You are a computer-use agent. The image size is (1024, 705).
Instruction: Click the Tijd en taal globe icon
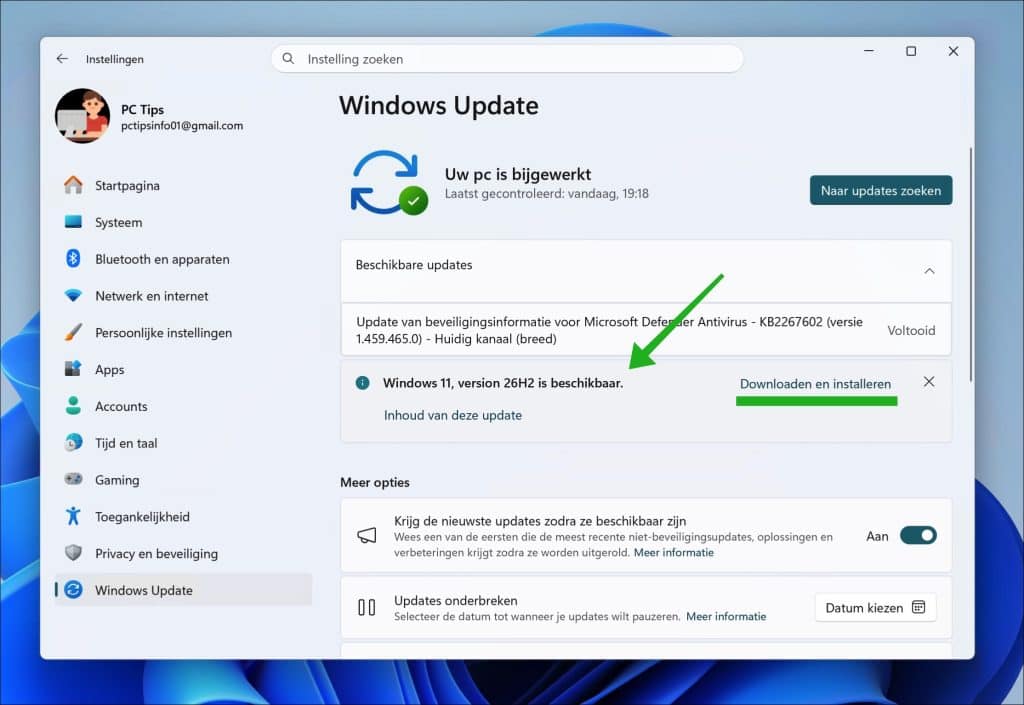click(x=73, y=443)
